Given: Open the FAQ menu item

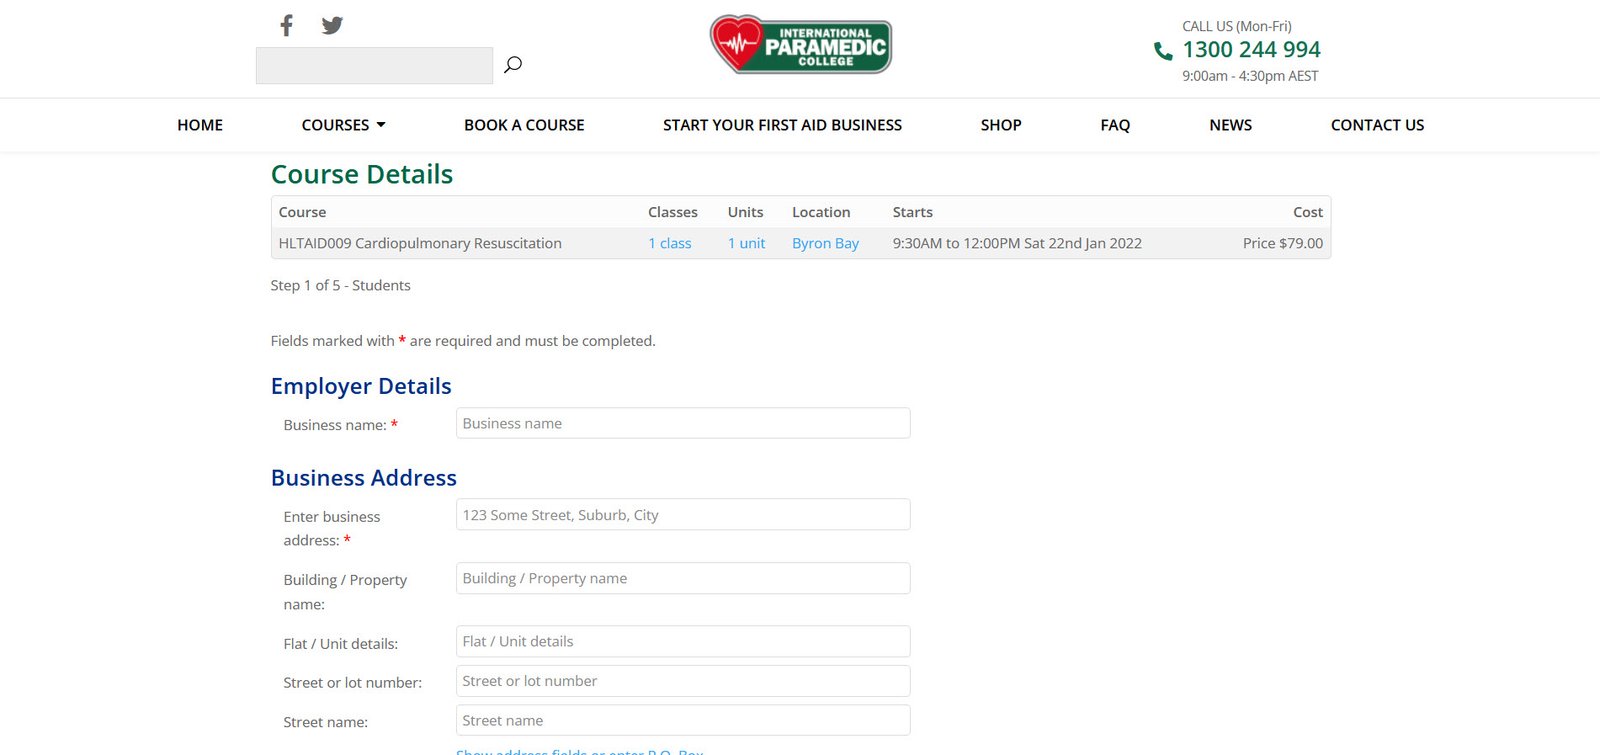Looking at the screenshot, I should [1115, 125].
